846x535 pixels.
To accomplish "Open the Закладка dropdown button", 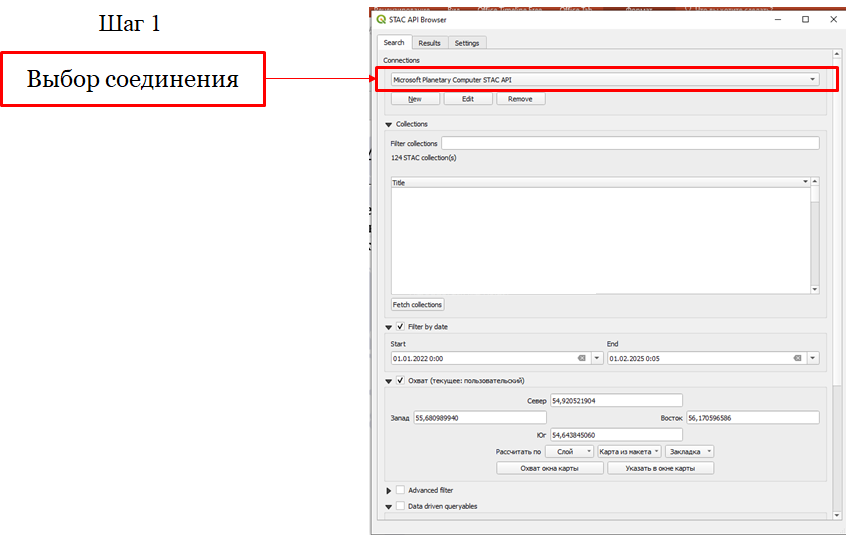I will coord(690,451).
